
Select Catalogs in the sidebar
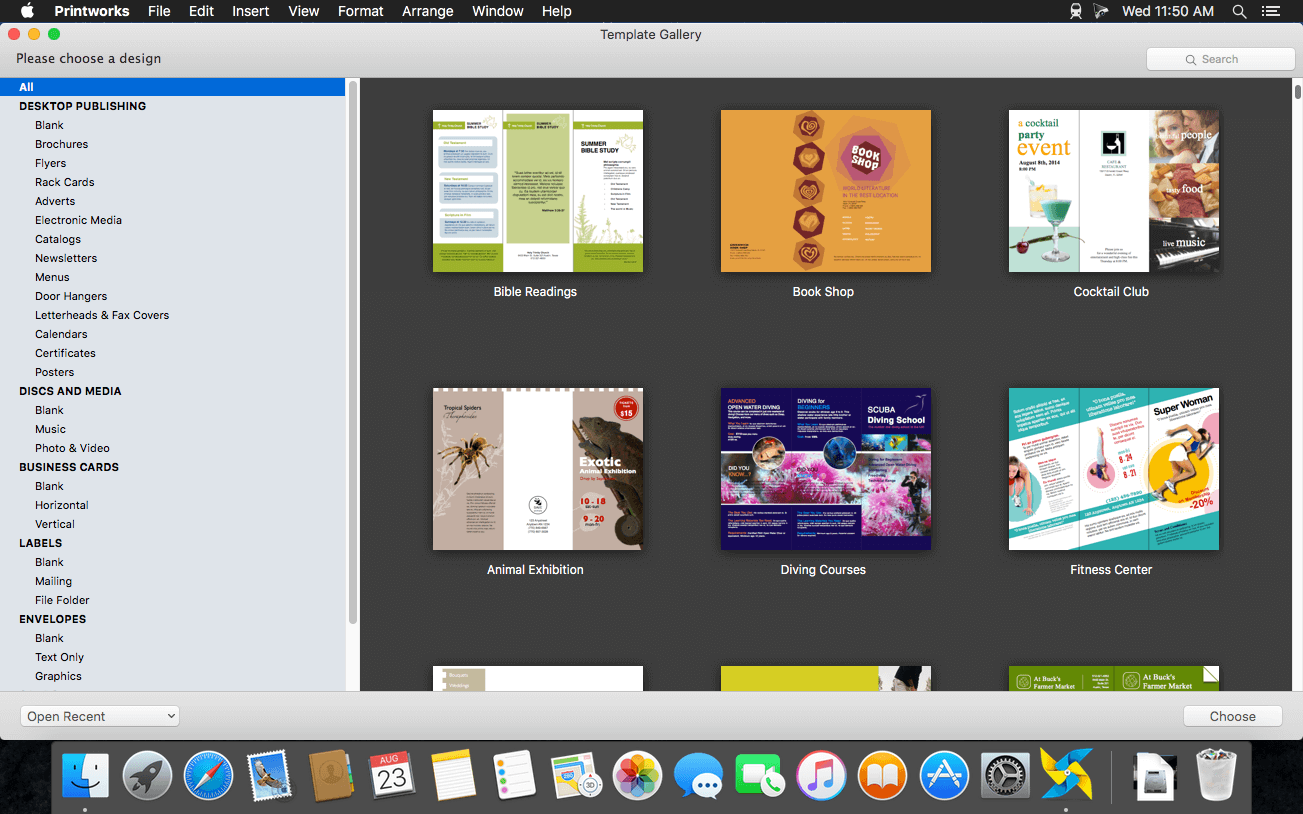point(58,239)
